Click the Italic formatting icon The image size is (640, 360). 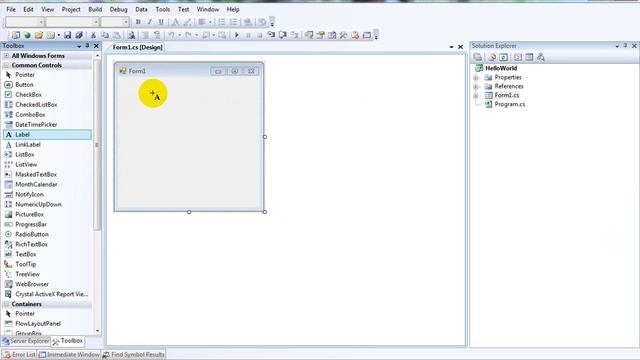click(149, 22)
